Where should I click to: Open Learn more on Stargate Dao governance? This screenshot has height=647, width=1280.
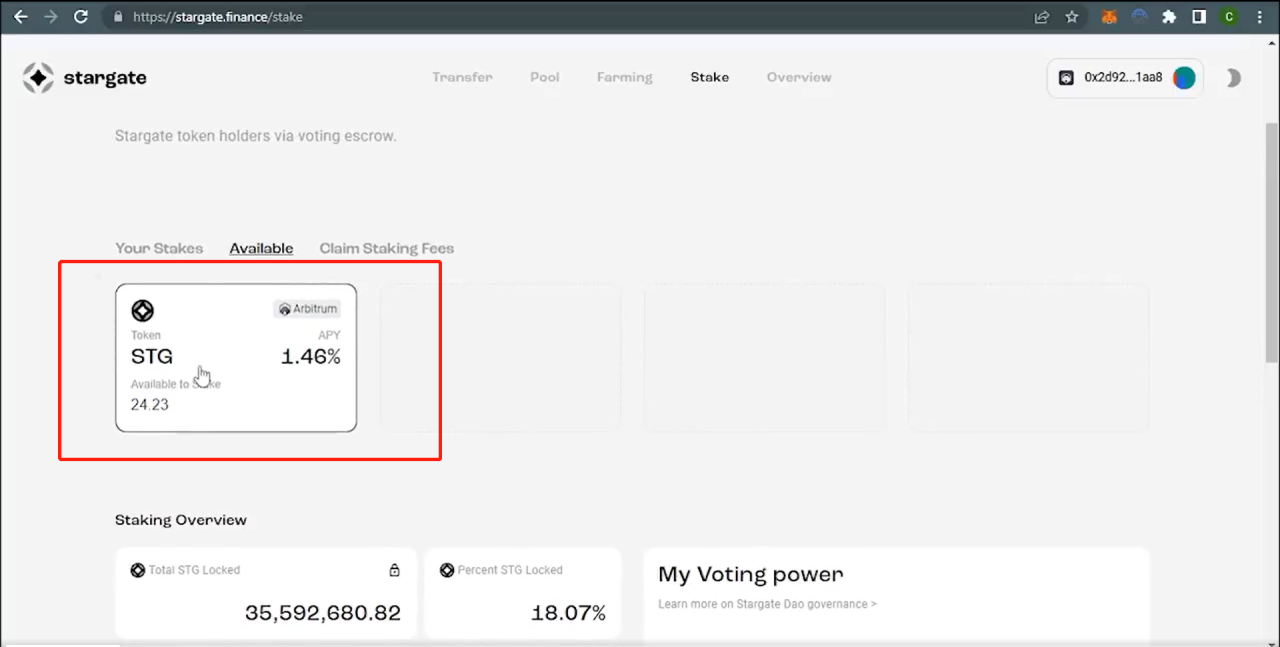click(x=767, y=604)
